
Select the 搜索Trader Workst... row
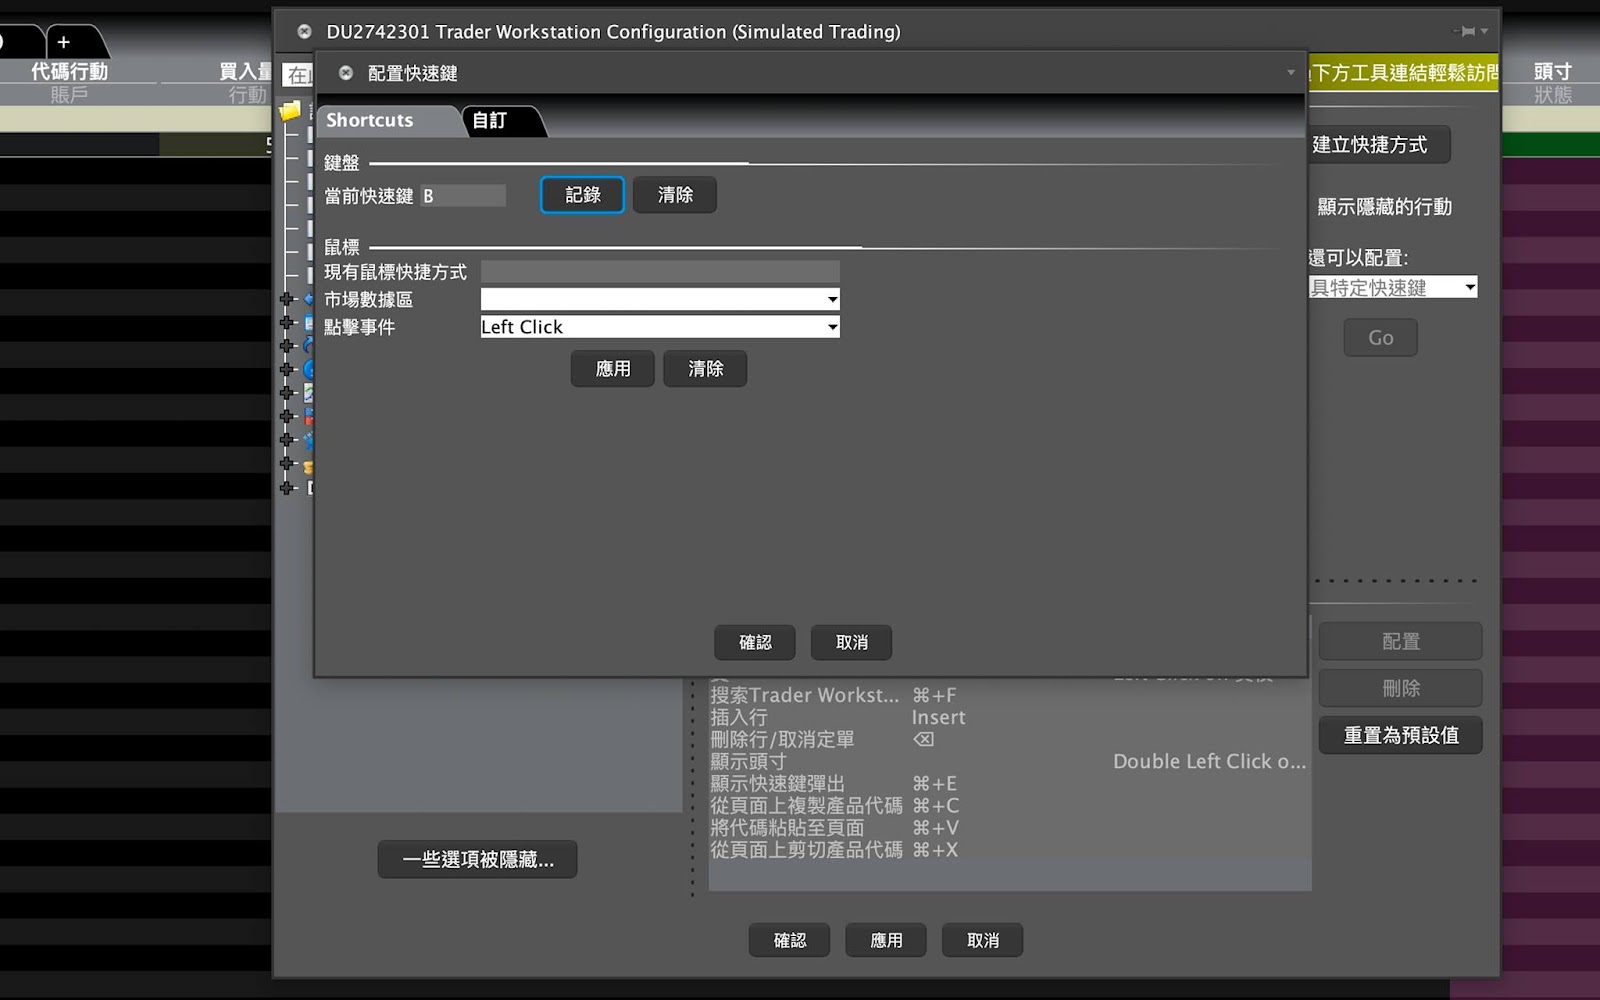point(1009,695)
